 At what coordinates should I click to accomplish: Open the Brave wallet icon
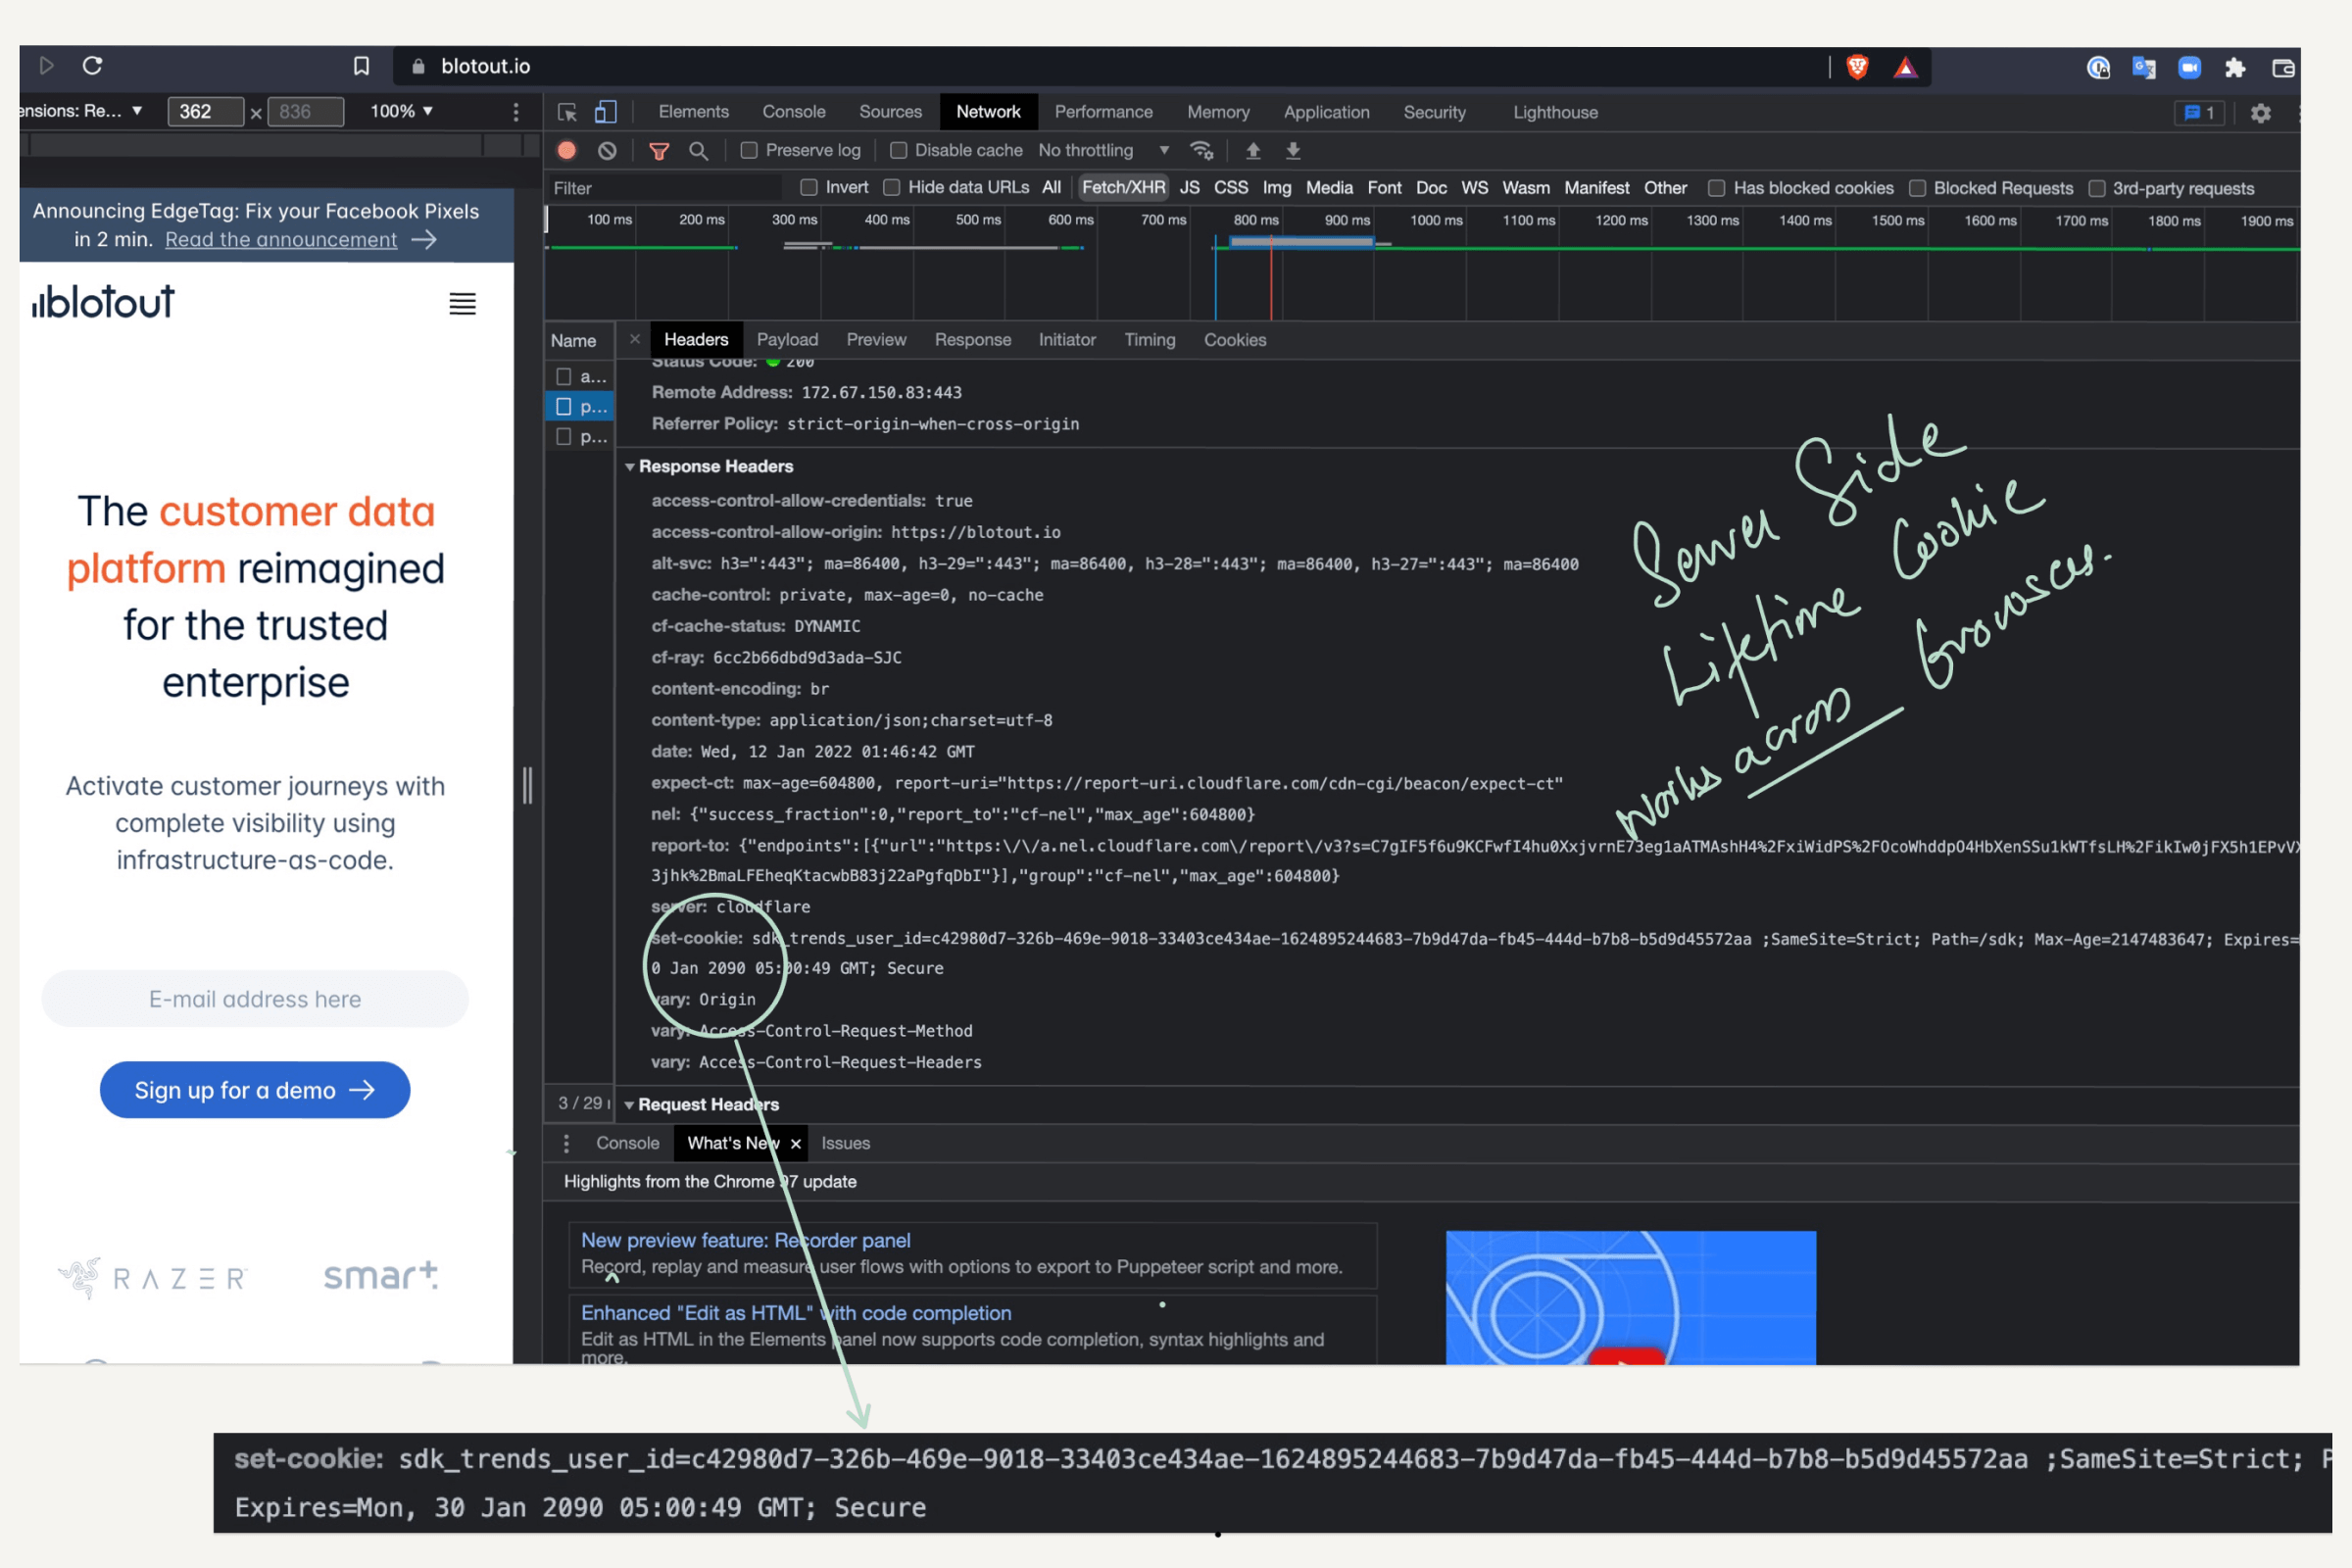[2283, 67]
